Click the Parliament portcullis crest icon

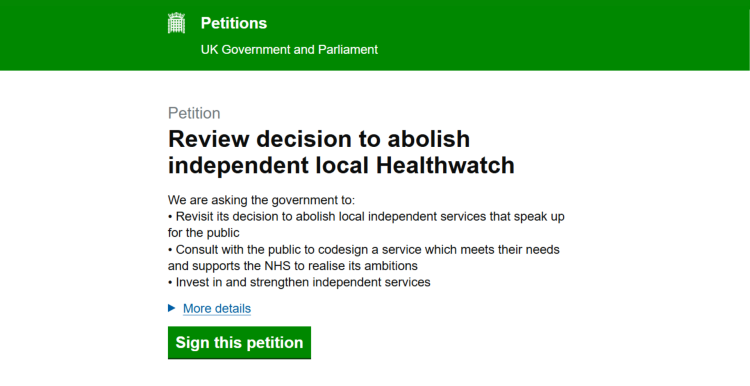tap(176, 23)
